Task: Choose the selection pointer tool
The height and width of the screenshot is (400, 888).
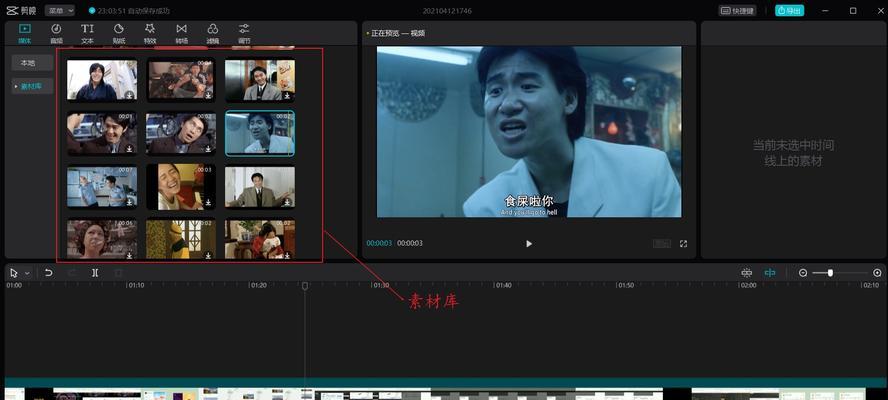Action: pyautogui.click(x=14, y=273)
